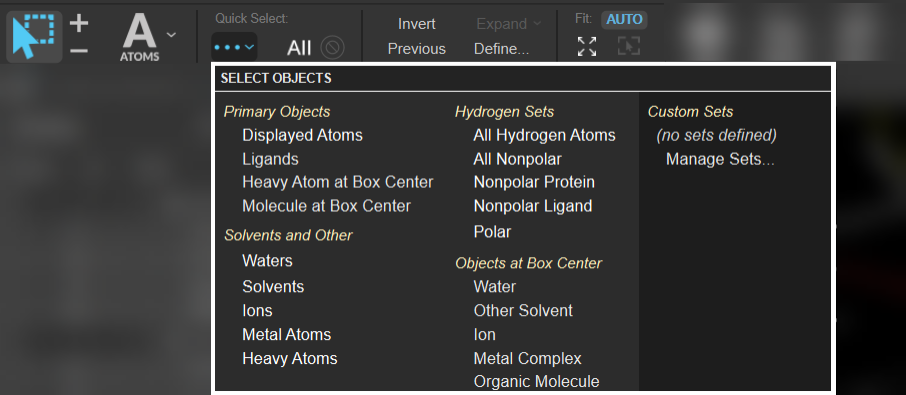This screenshot has height=395, width=906.
Task: Click the plus add-to-selection icon
Action: (79, 24)
